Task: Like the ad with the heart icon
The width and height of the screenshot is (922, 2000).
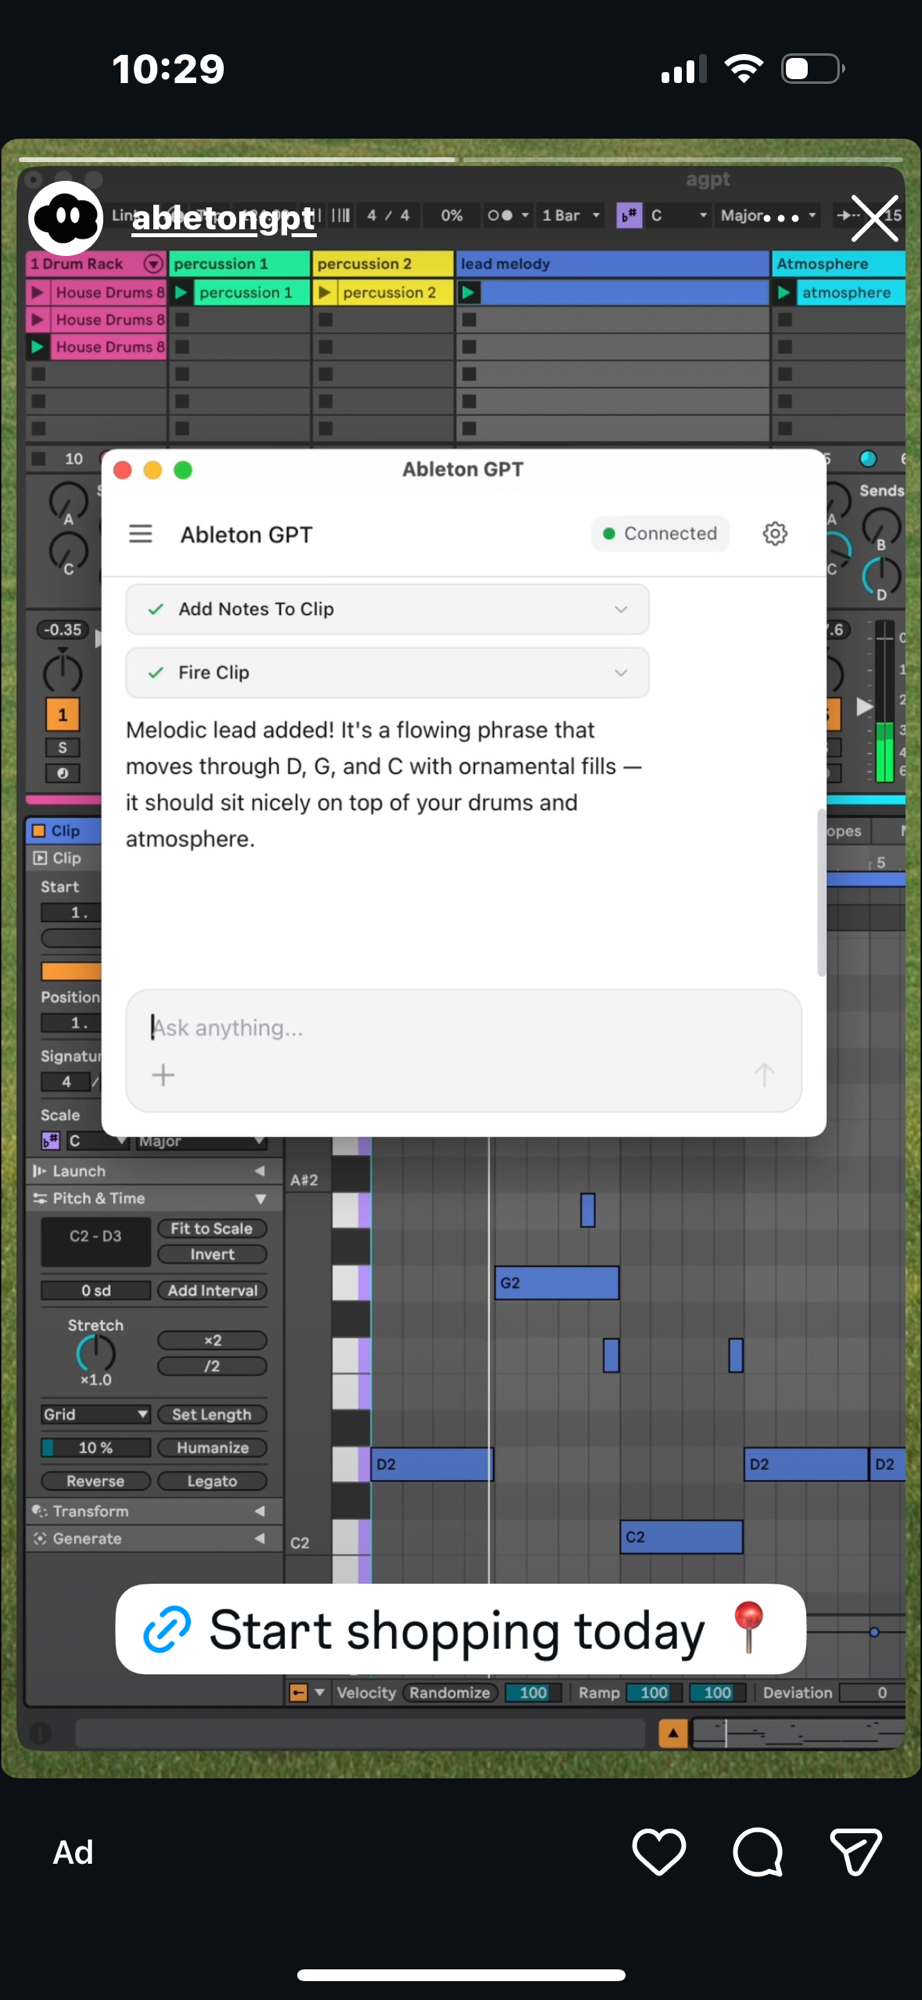Action: pyautogui.click(x=659, y=1852)
